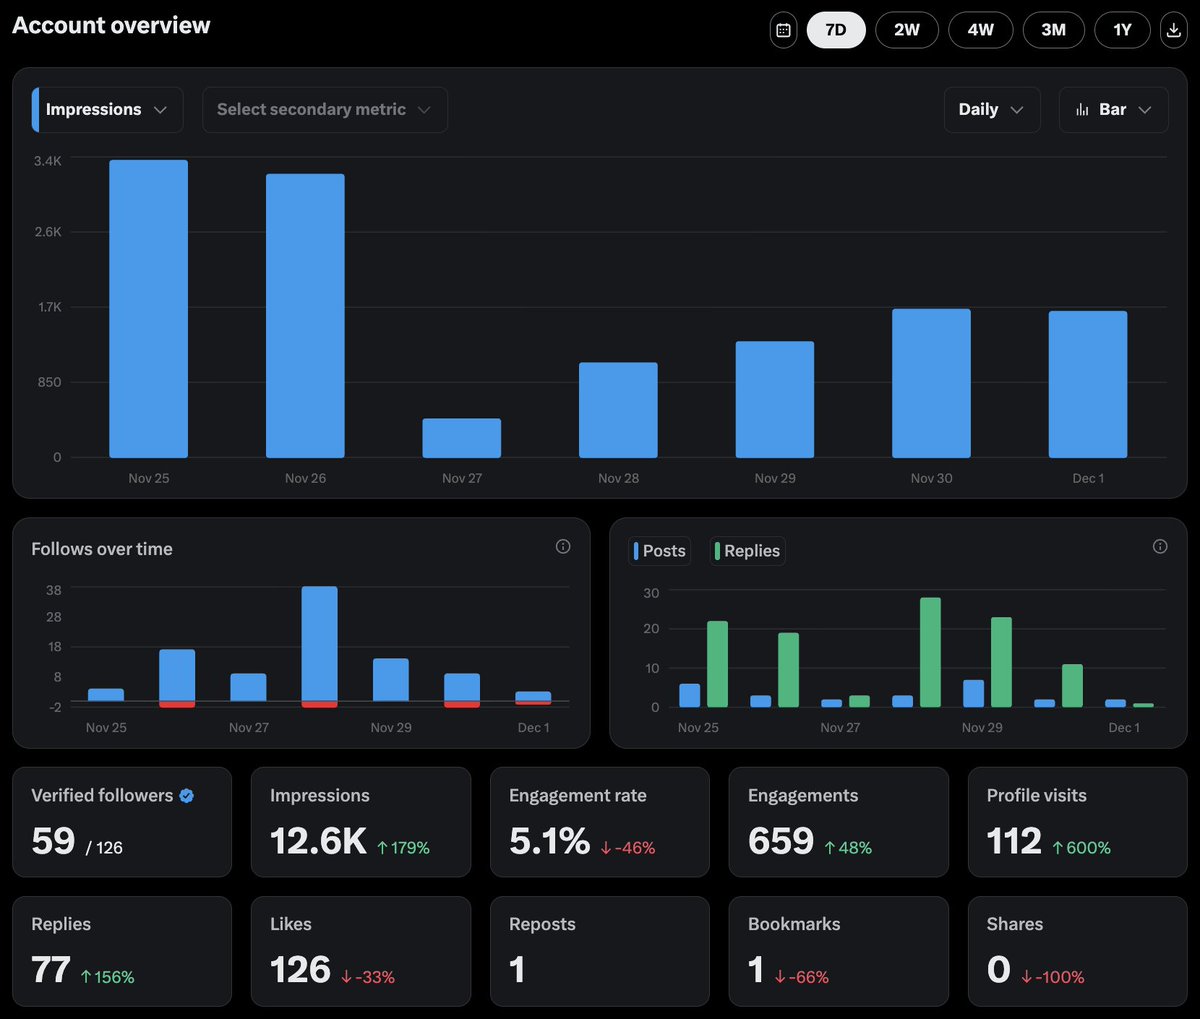Select the 7D time range pill
Screen dimensions: 1200x1019
[836, 30]
